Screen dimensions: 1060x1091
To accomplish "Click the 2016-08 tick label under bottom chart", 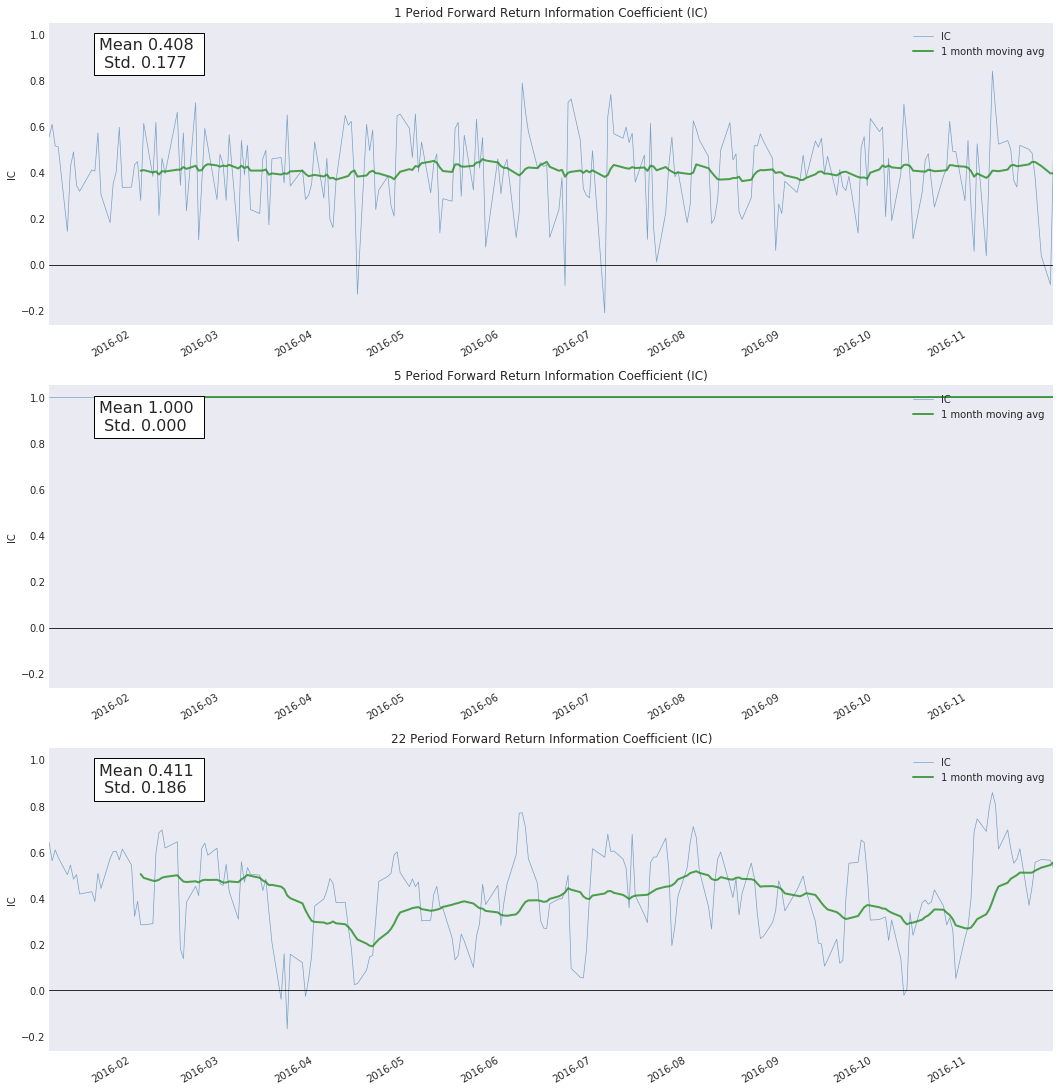I will click(666, 1069).
